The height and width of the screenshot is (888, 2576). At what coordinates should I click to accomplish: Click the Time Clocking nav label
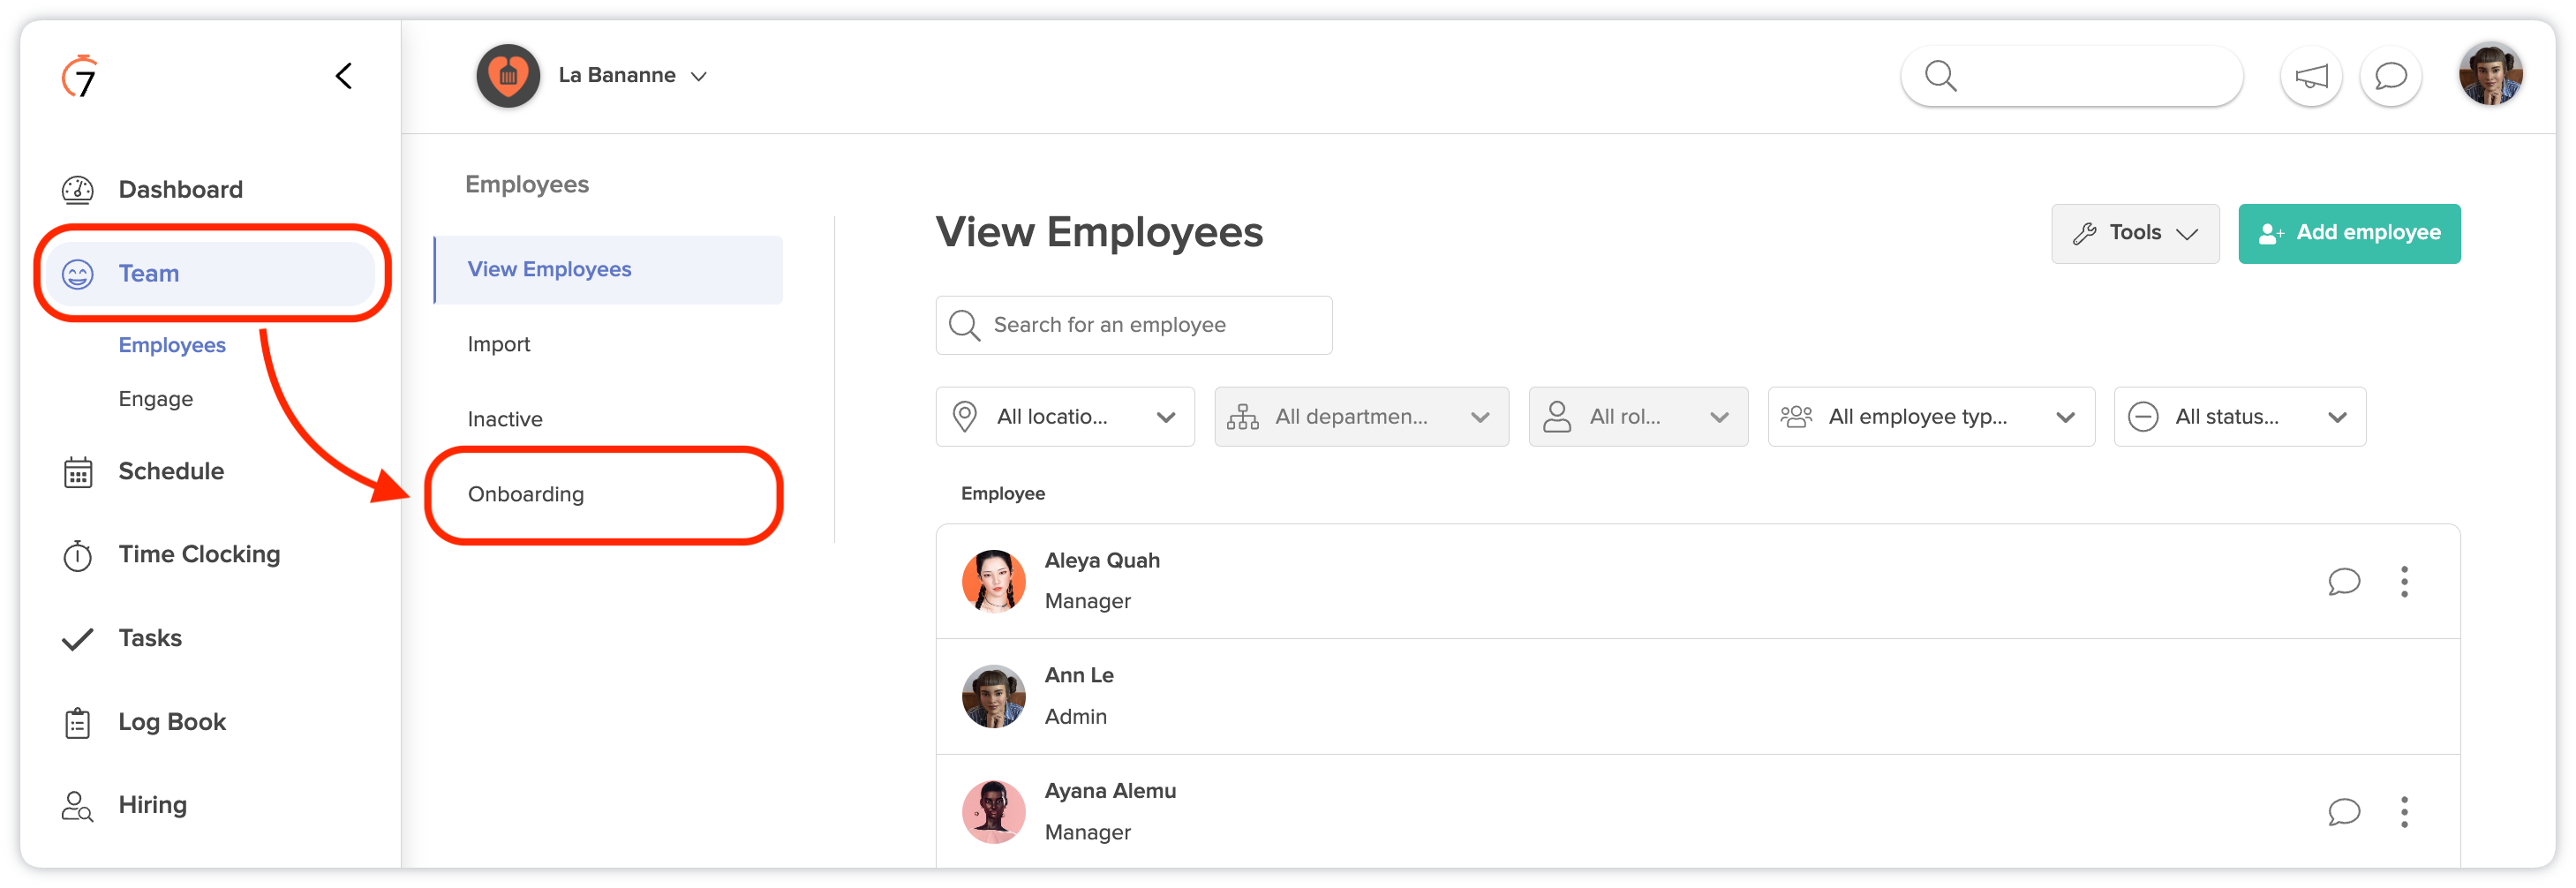click(x=199, y=555)
